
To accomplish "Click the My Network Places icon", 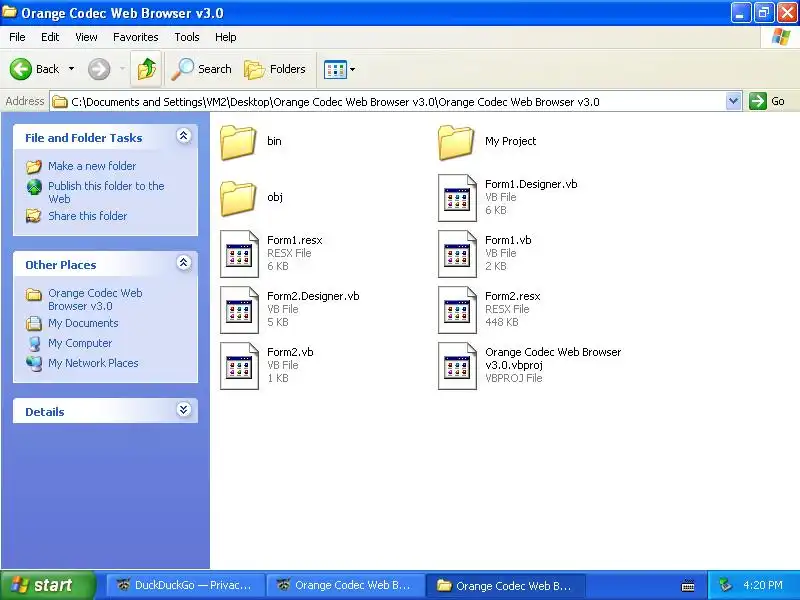I will [34, 363].
